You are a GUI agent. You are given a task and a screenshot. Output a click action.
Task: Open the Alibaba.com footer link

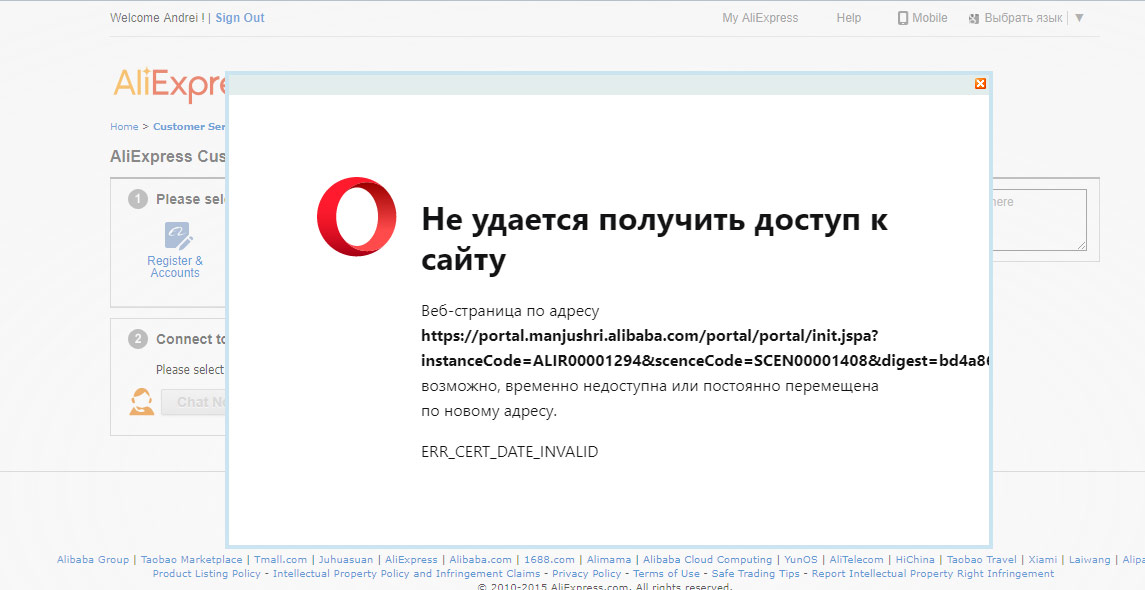[480, 559]
